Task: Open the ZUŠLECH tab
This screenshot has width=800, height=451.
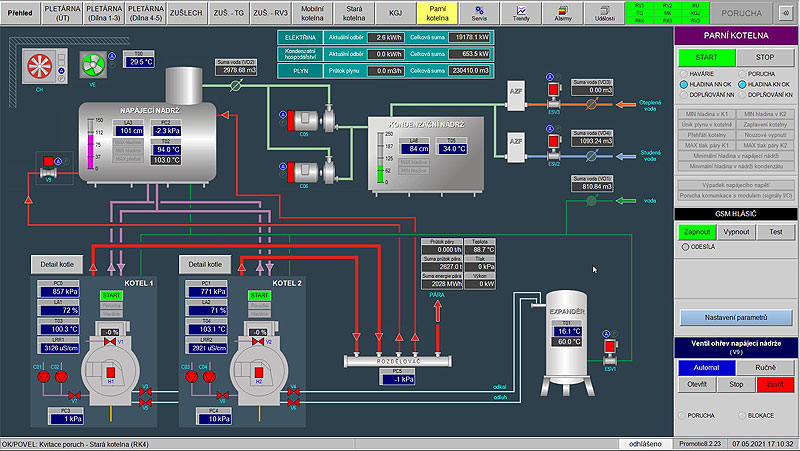Action: click(x=186, y=13)
